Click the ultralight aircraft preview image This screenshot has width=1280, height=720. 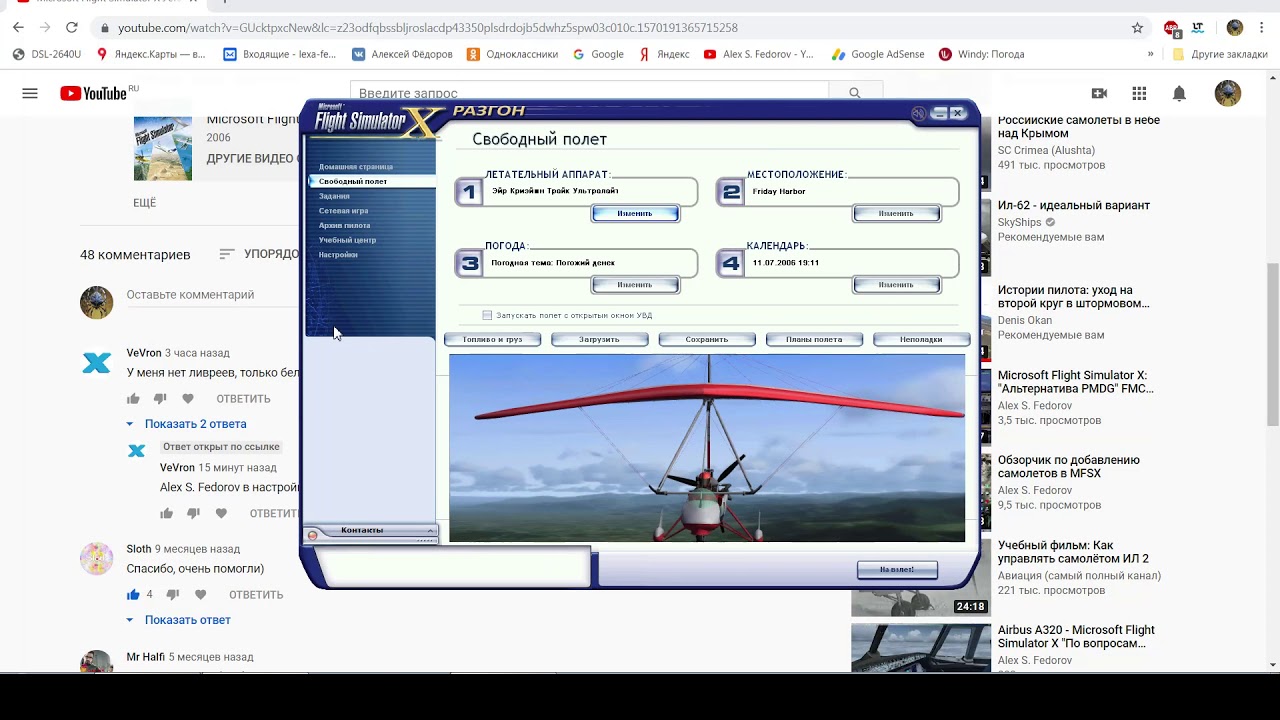pyautogui.click(x=707, y=448)
